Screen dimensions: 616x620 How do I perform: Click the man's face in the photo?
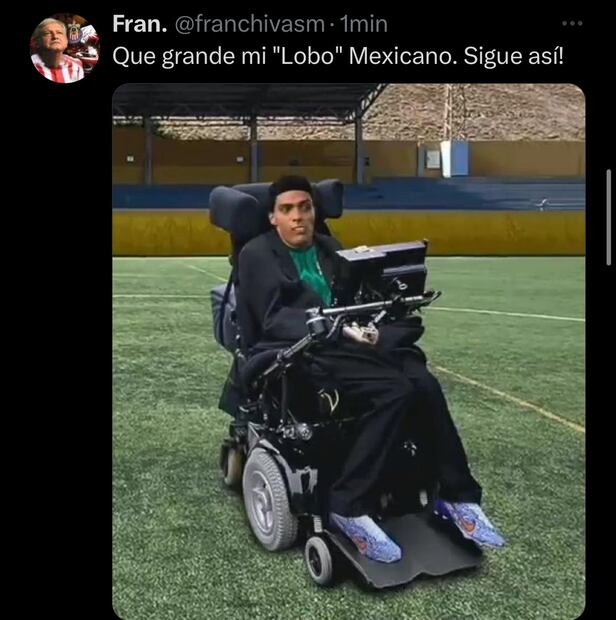point(295,218)
